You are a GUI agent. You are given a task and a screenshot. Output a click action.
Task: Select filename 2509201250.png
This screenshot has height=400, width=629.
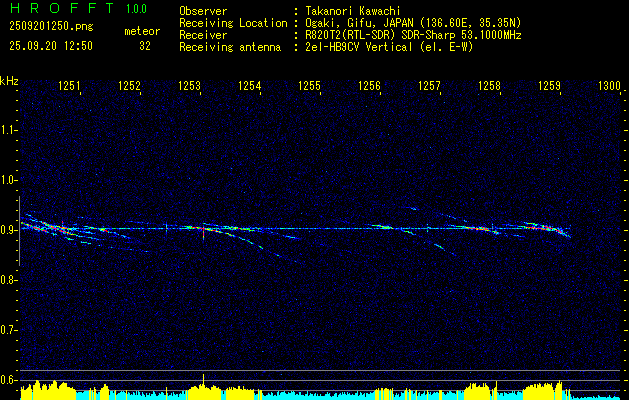(x=51, y=27)
